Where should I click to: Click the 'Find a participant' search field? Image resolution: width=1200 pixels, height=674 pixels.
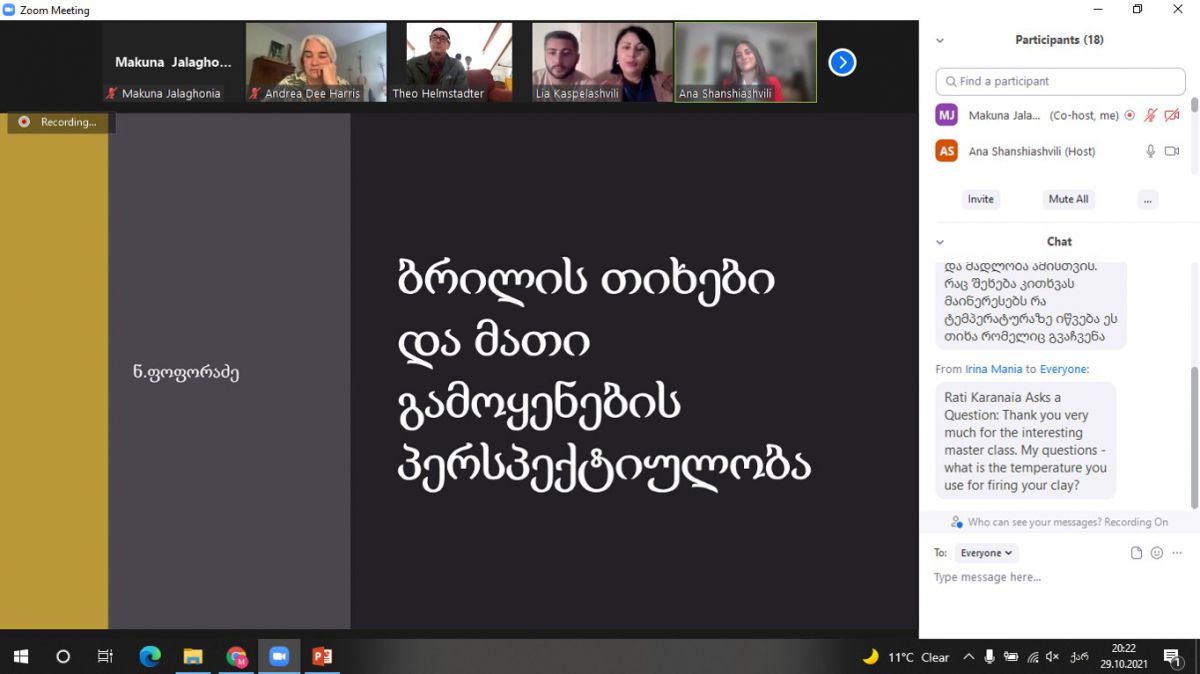(x=1060, y=81)
